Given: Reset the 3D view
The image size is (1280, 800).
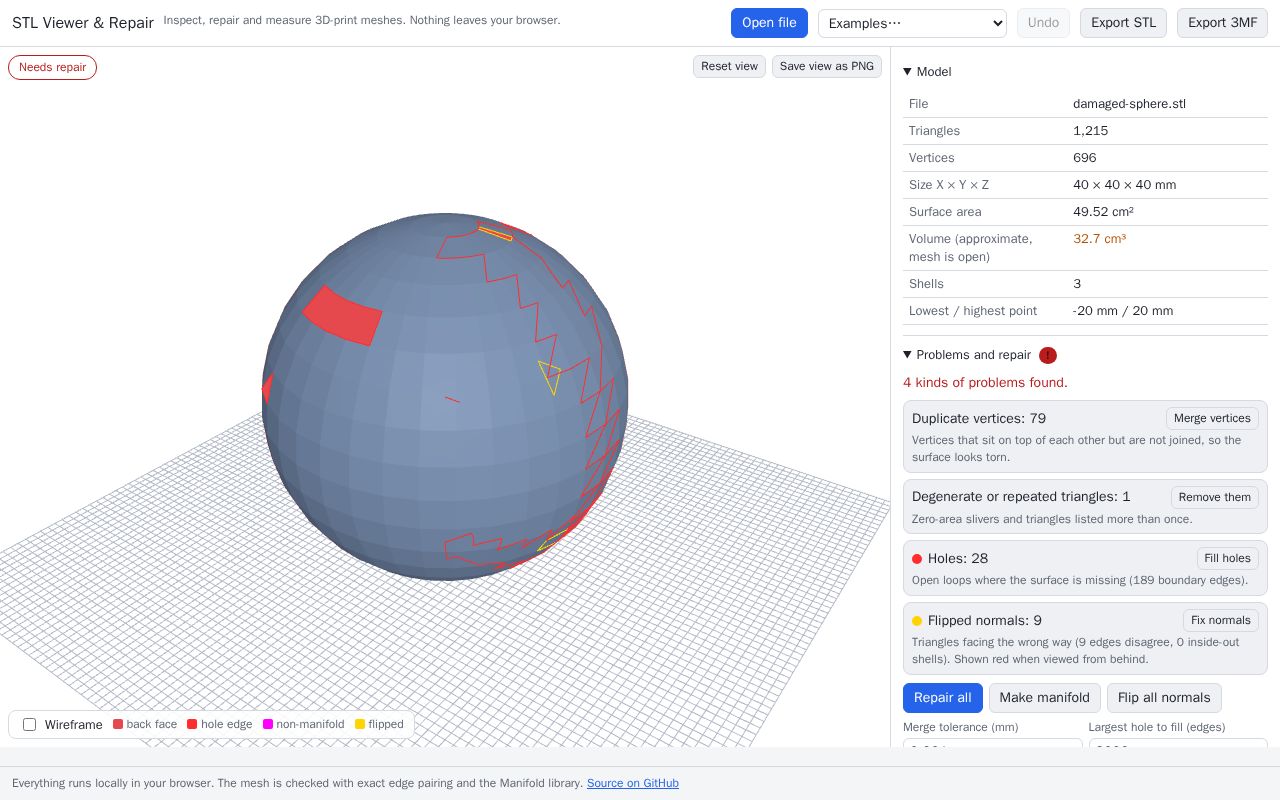Looking at the screenshot, I should point(729,66).
